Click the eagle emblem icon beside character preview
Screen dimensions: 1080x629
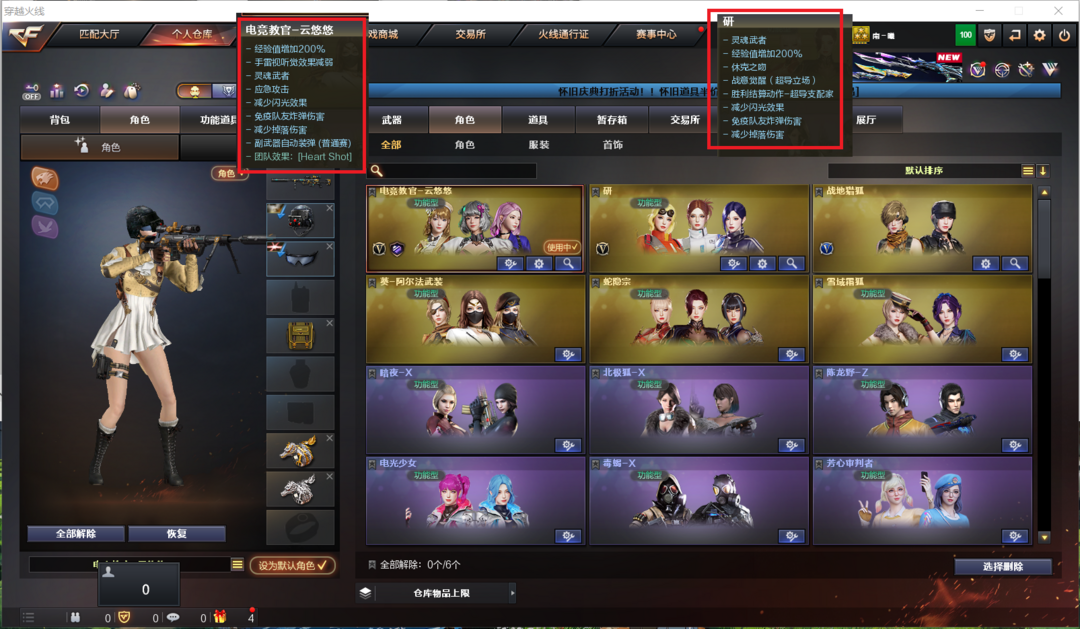click(45, 178)
